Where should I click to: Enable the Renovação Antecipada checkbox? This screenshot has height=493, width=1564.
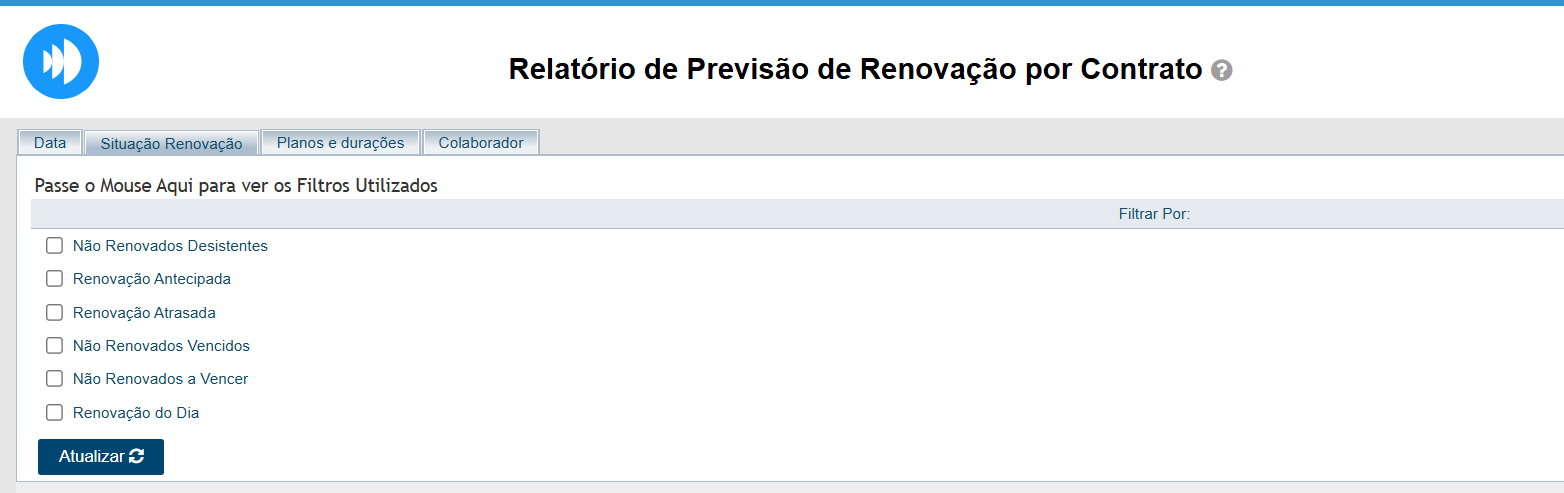(55, 279)
